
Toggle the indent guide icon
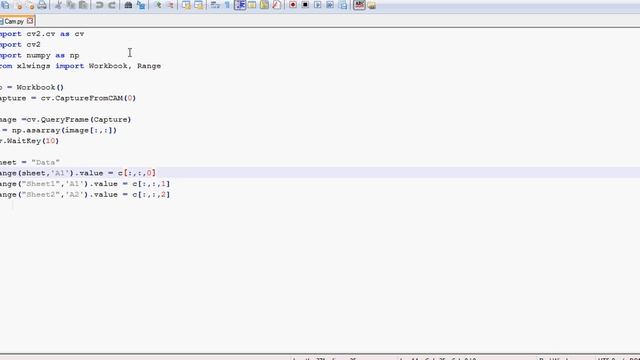pyautogui.click(x=240, y=5)
